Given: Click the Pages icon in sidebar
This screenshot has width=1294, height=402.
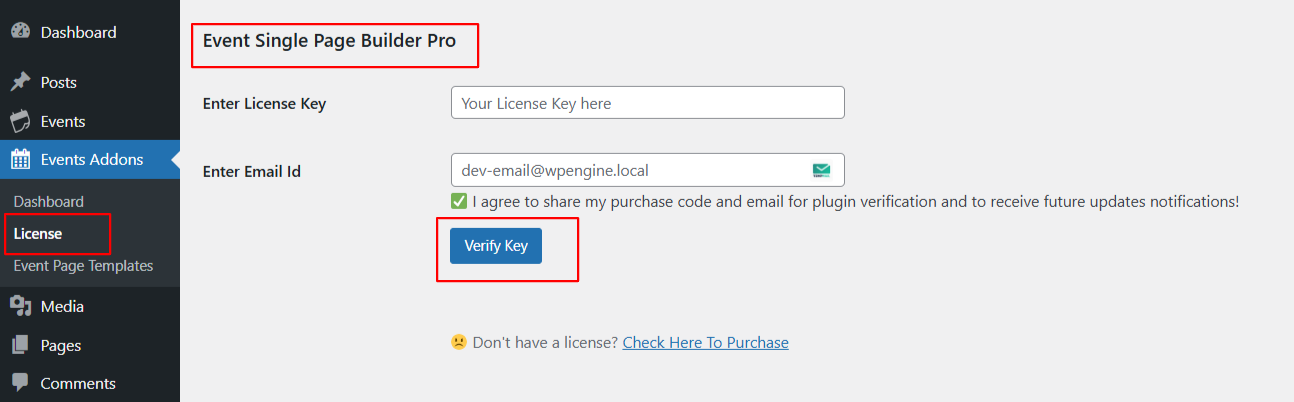Looking at the screenshot, I should point(20,345).
